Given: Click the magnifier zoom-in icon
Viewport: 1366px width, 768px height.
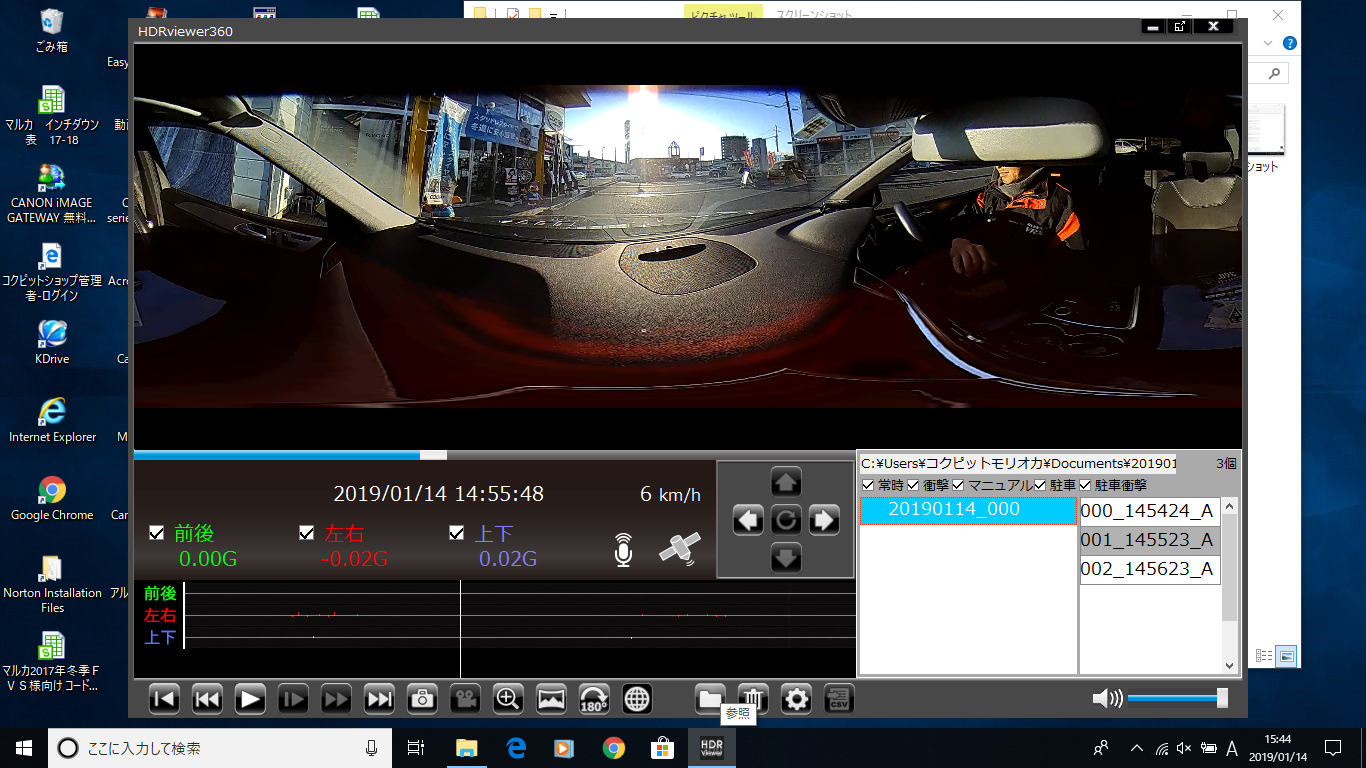Looking at the screenshot, I should (x=508, y=699).
